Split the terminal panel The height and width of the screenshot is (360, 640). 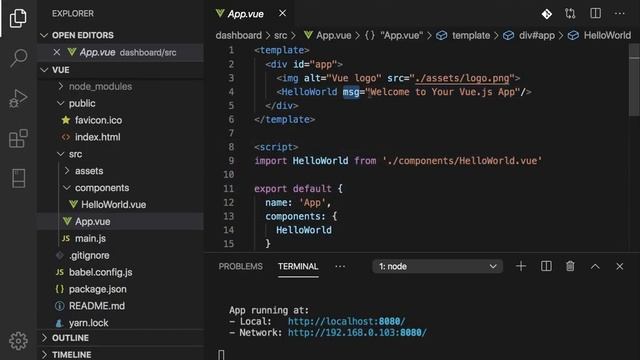546,266
